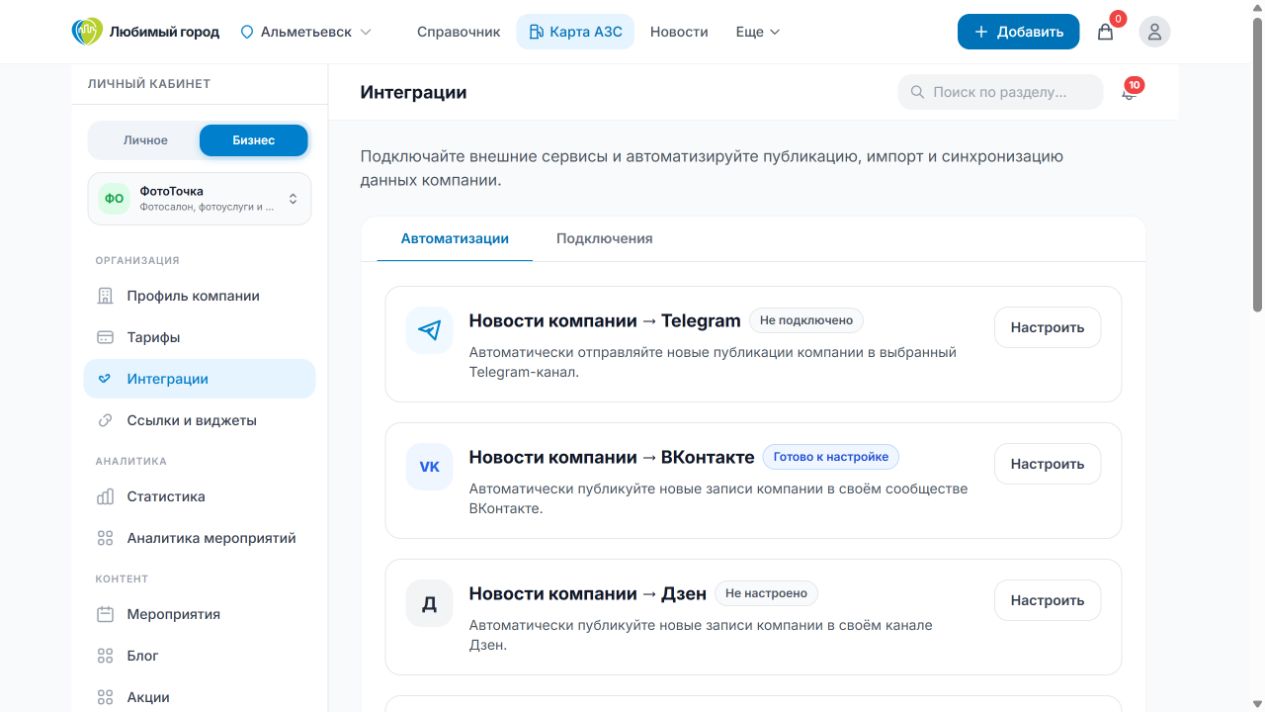
Task: Expand the Еще menu
Action: (x=757, y=32)
